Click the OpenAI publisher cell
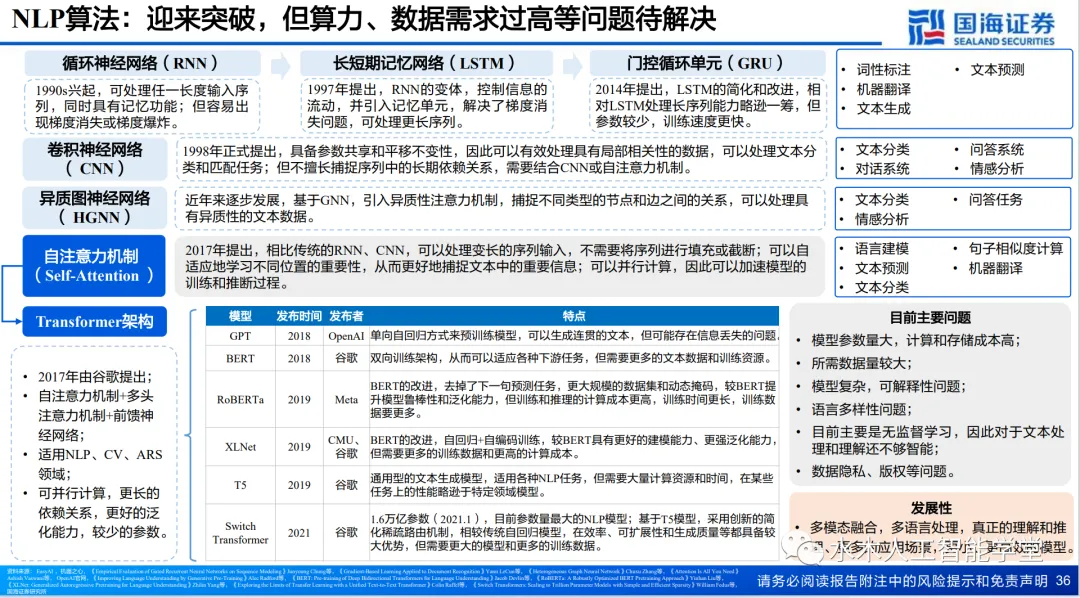Viewport: 1080px width, 598px height. click(346, 336)
